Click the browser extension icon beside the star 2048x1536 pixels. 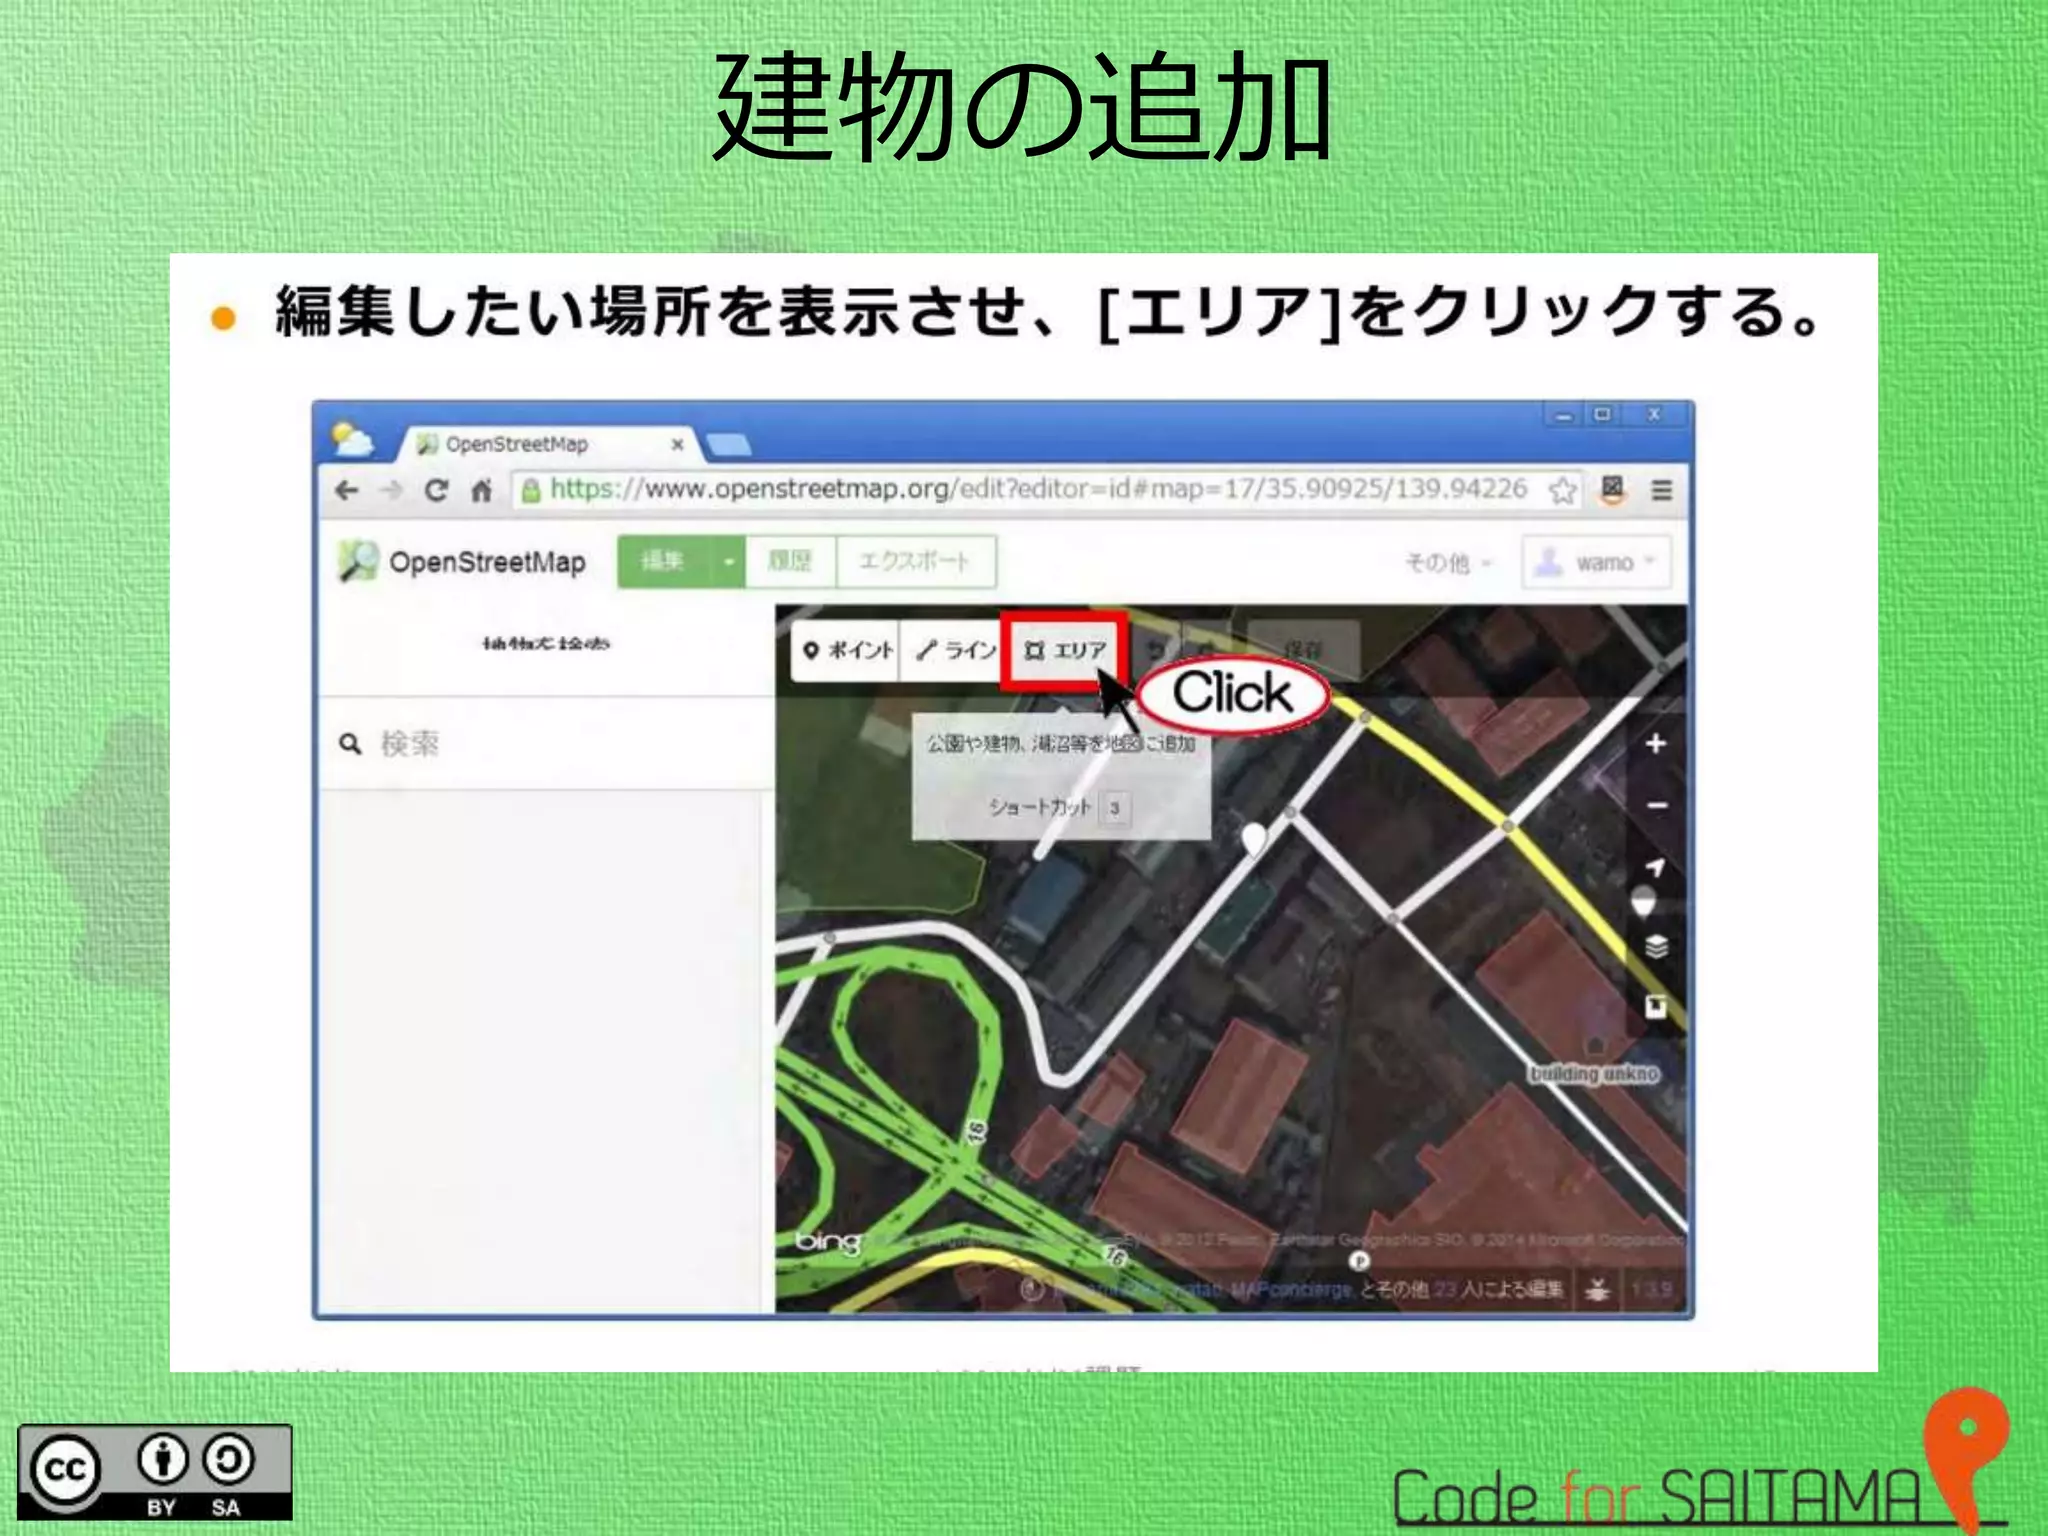click(x=1612, y=490)
